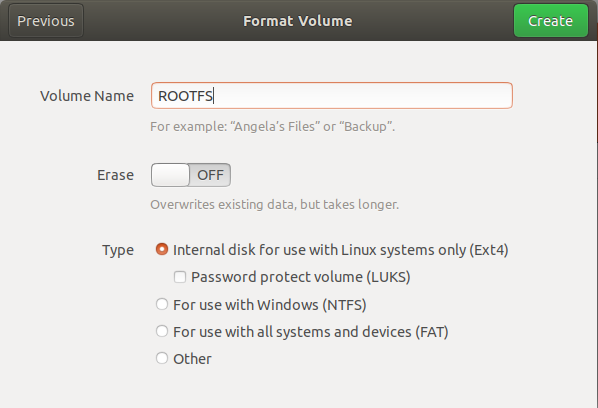The image size is (598, 408).
Task: Choose the NTFS radio button circle
Action: (162, 304)
